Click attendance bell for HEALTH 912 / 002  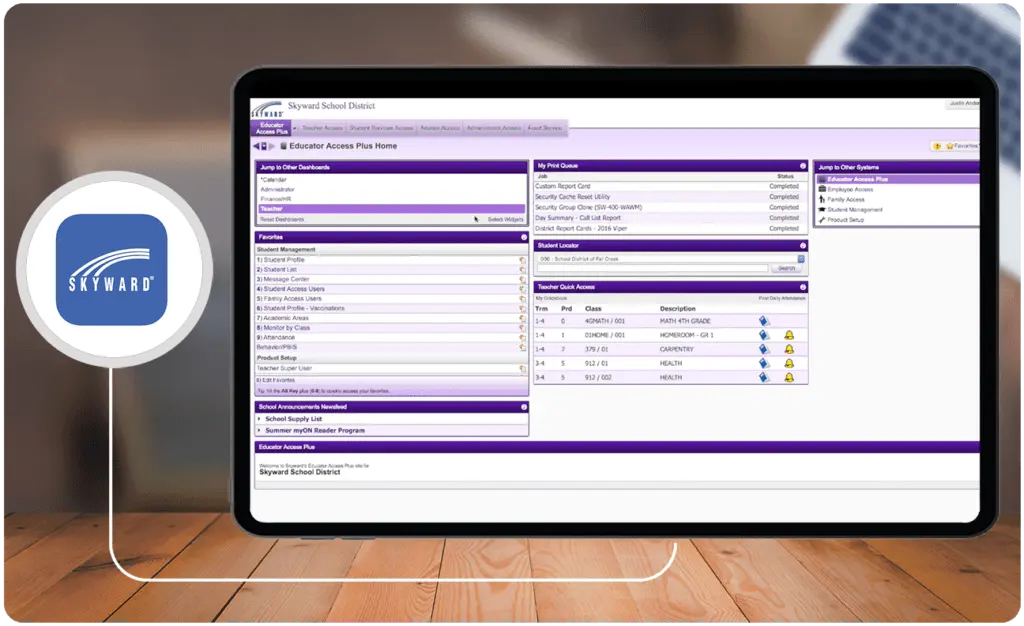789,377
